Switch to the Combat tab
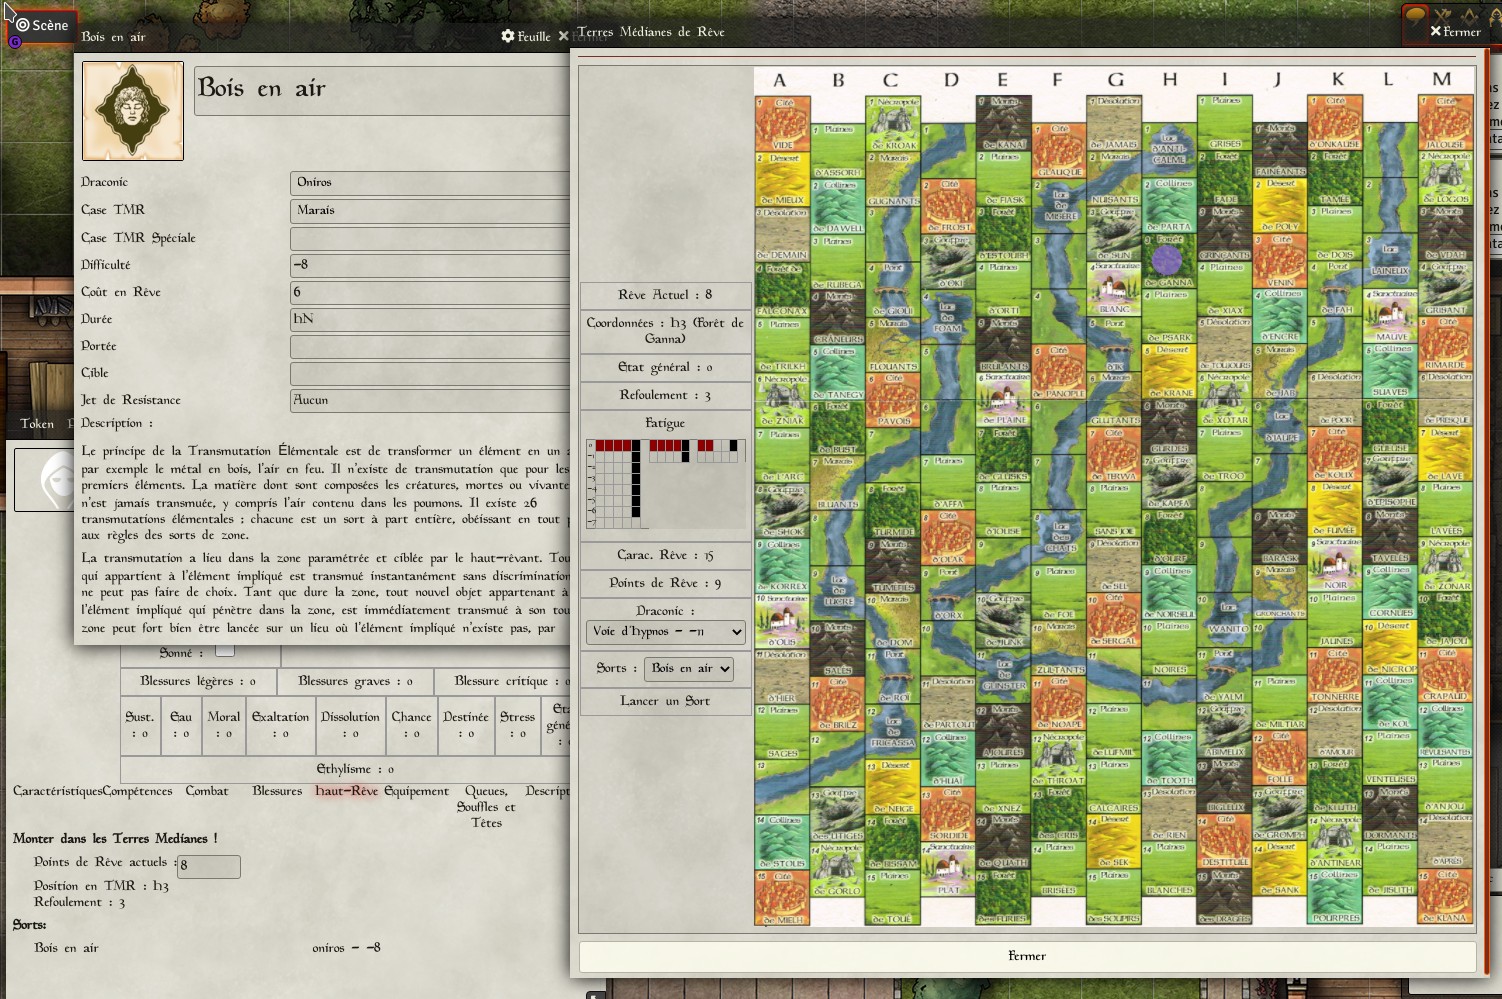 tap(207, 791)
